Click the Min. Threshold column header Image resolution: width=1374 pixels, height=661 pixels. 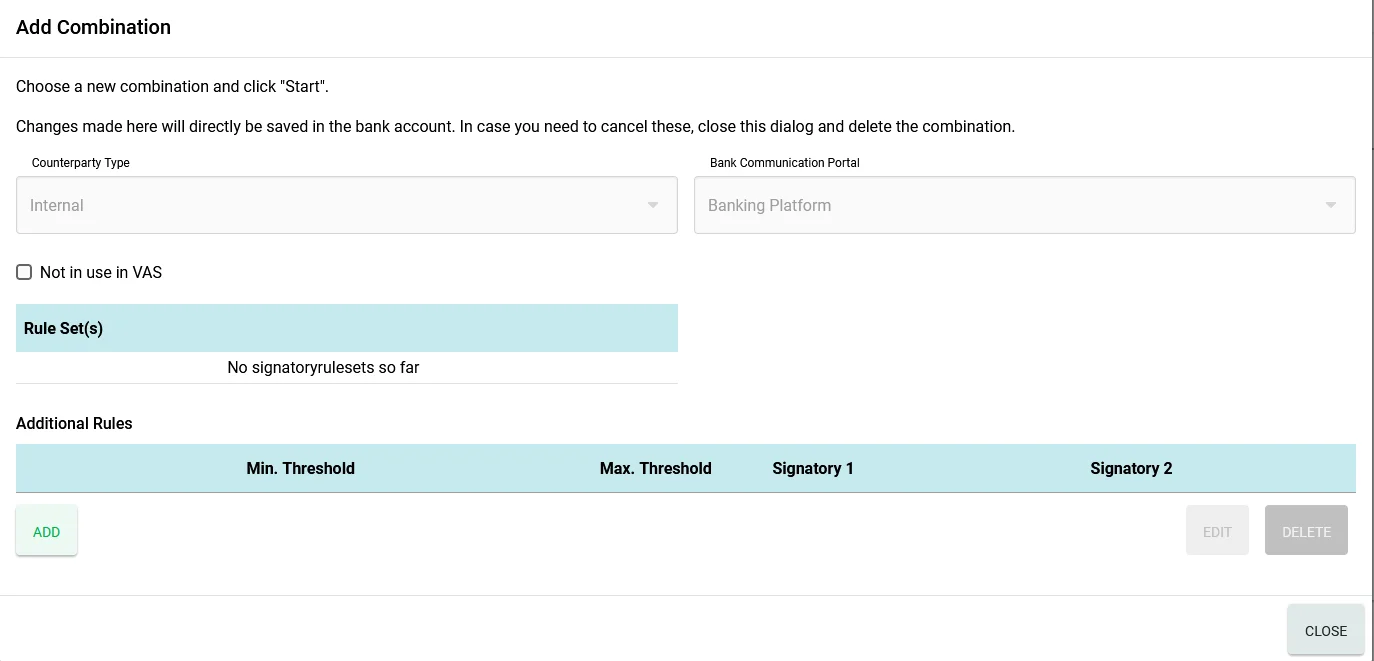click(x=301, y=468)
